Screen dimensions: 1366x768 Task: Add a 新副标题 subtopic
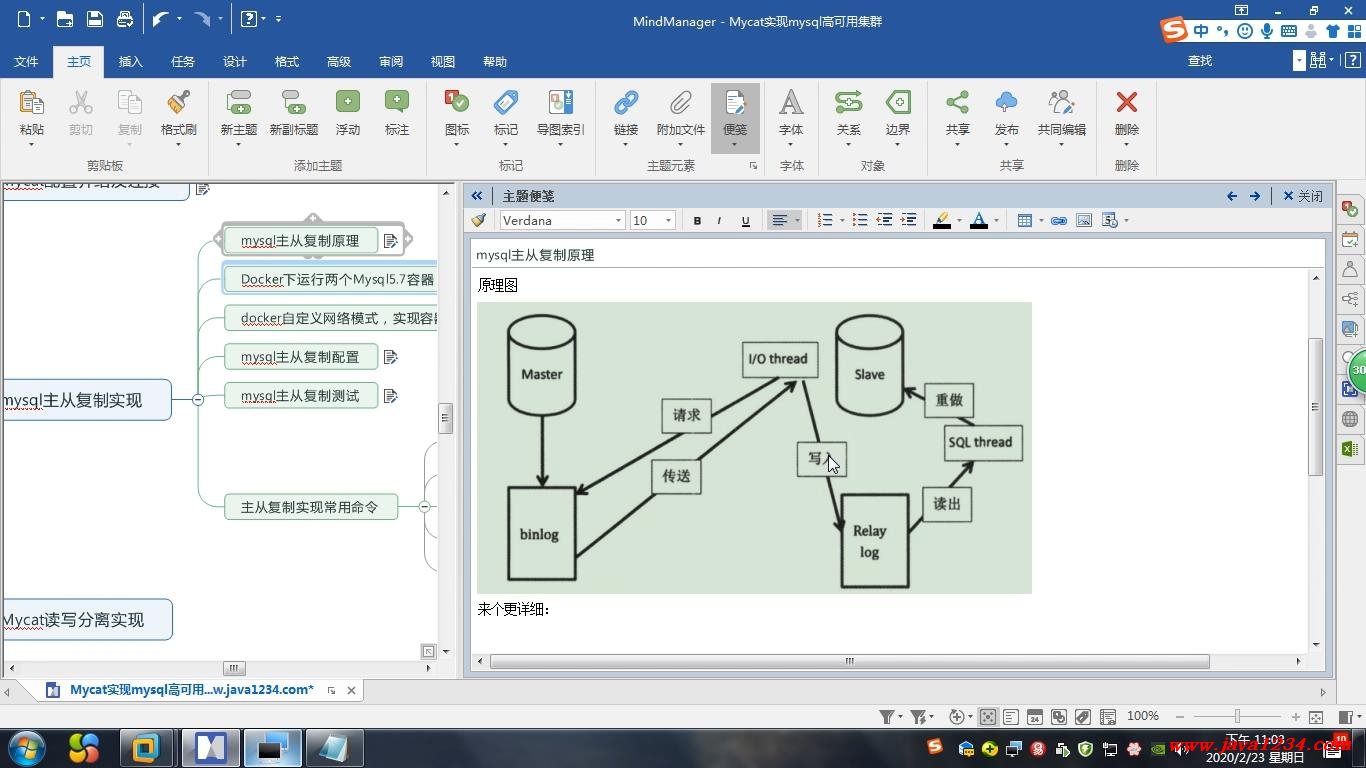click(x=293, y=104)
